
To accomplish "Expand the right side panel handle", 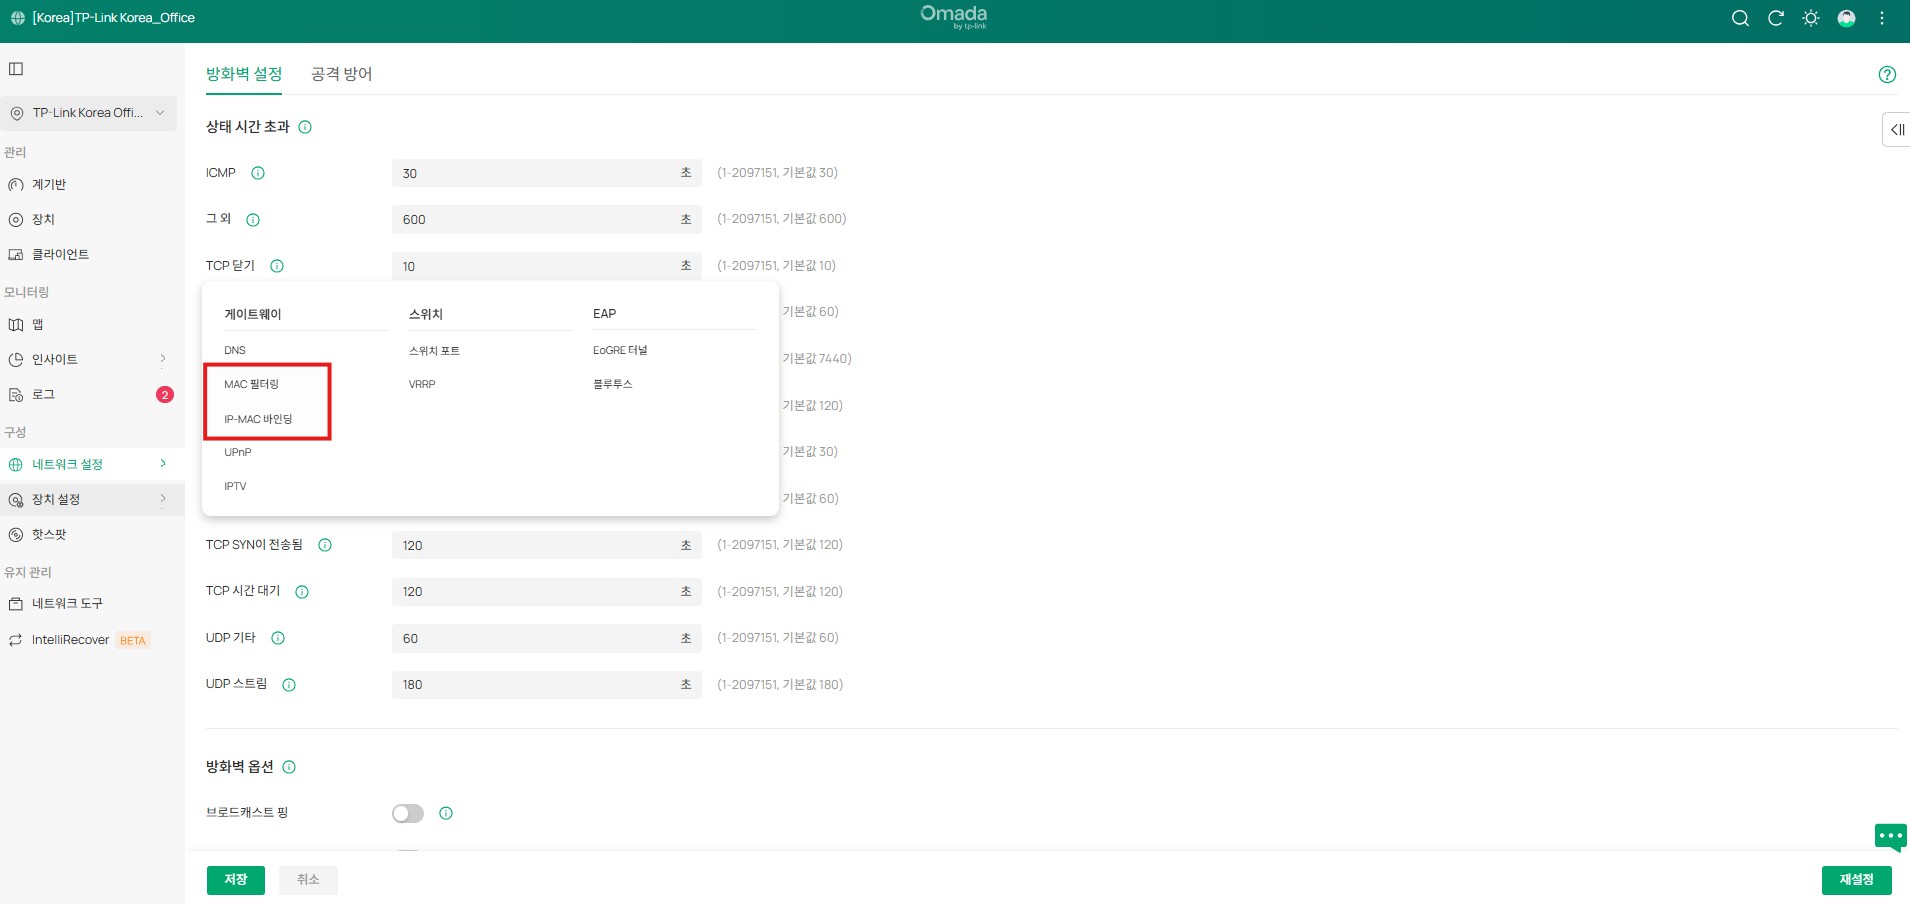I will [1896, 130].
